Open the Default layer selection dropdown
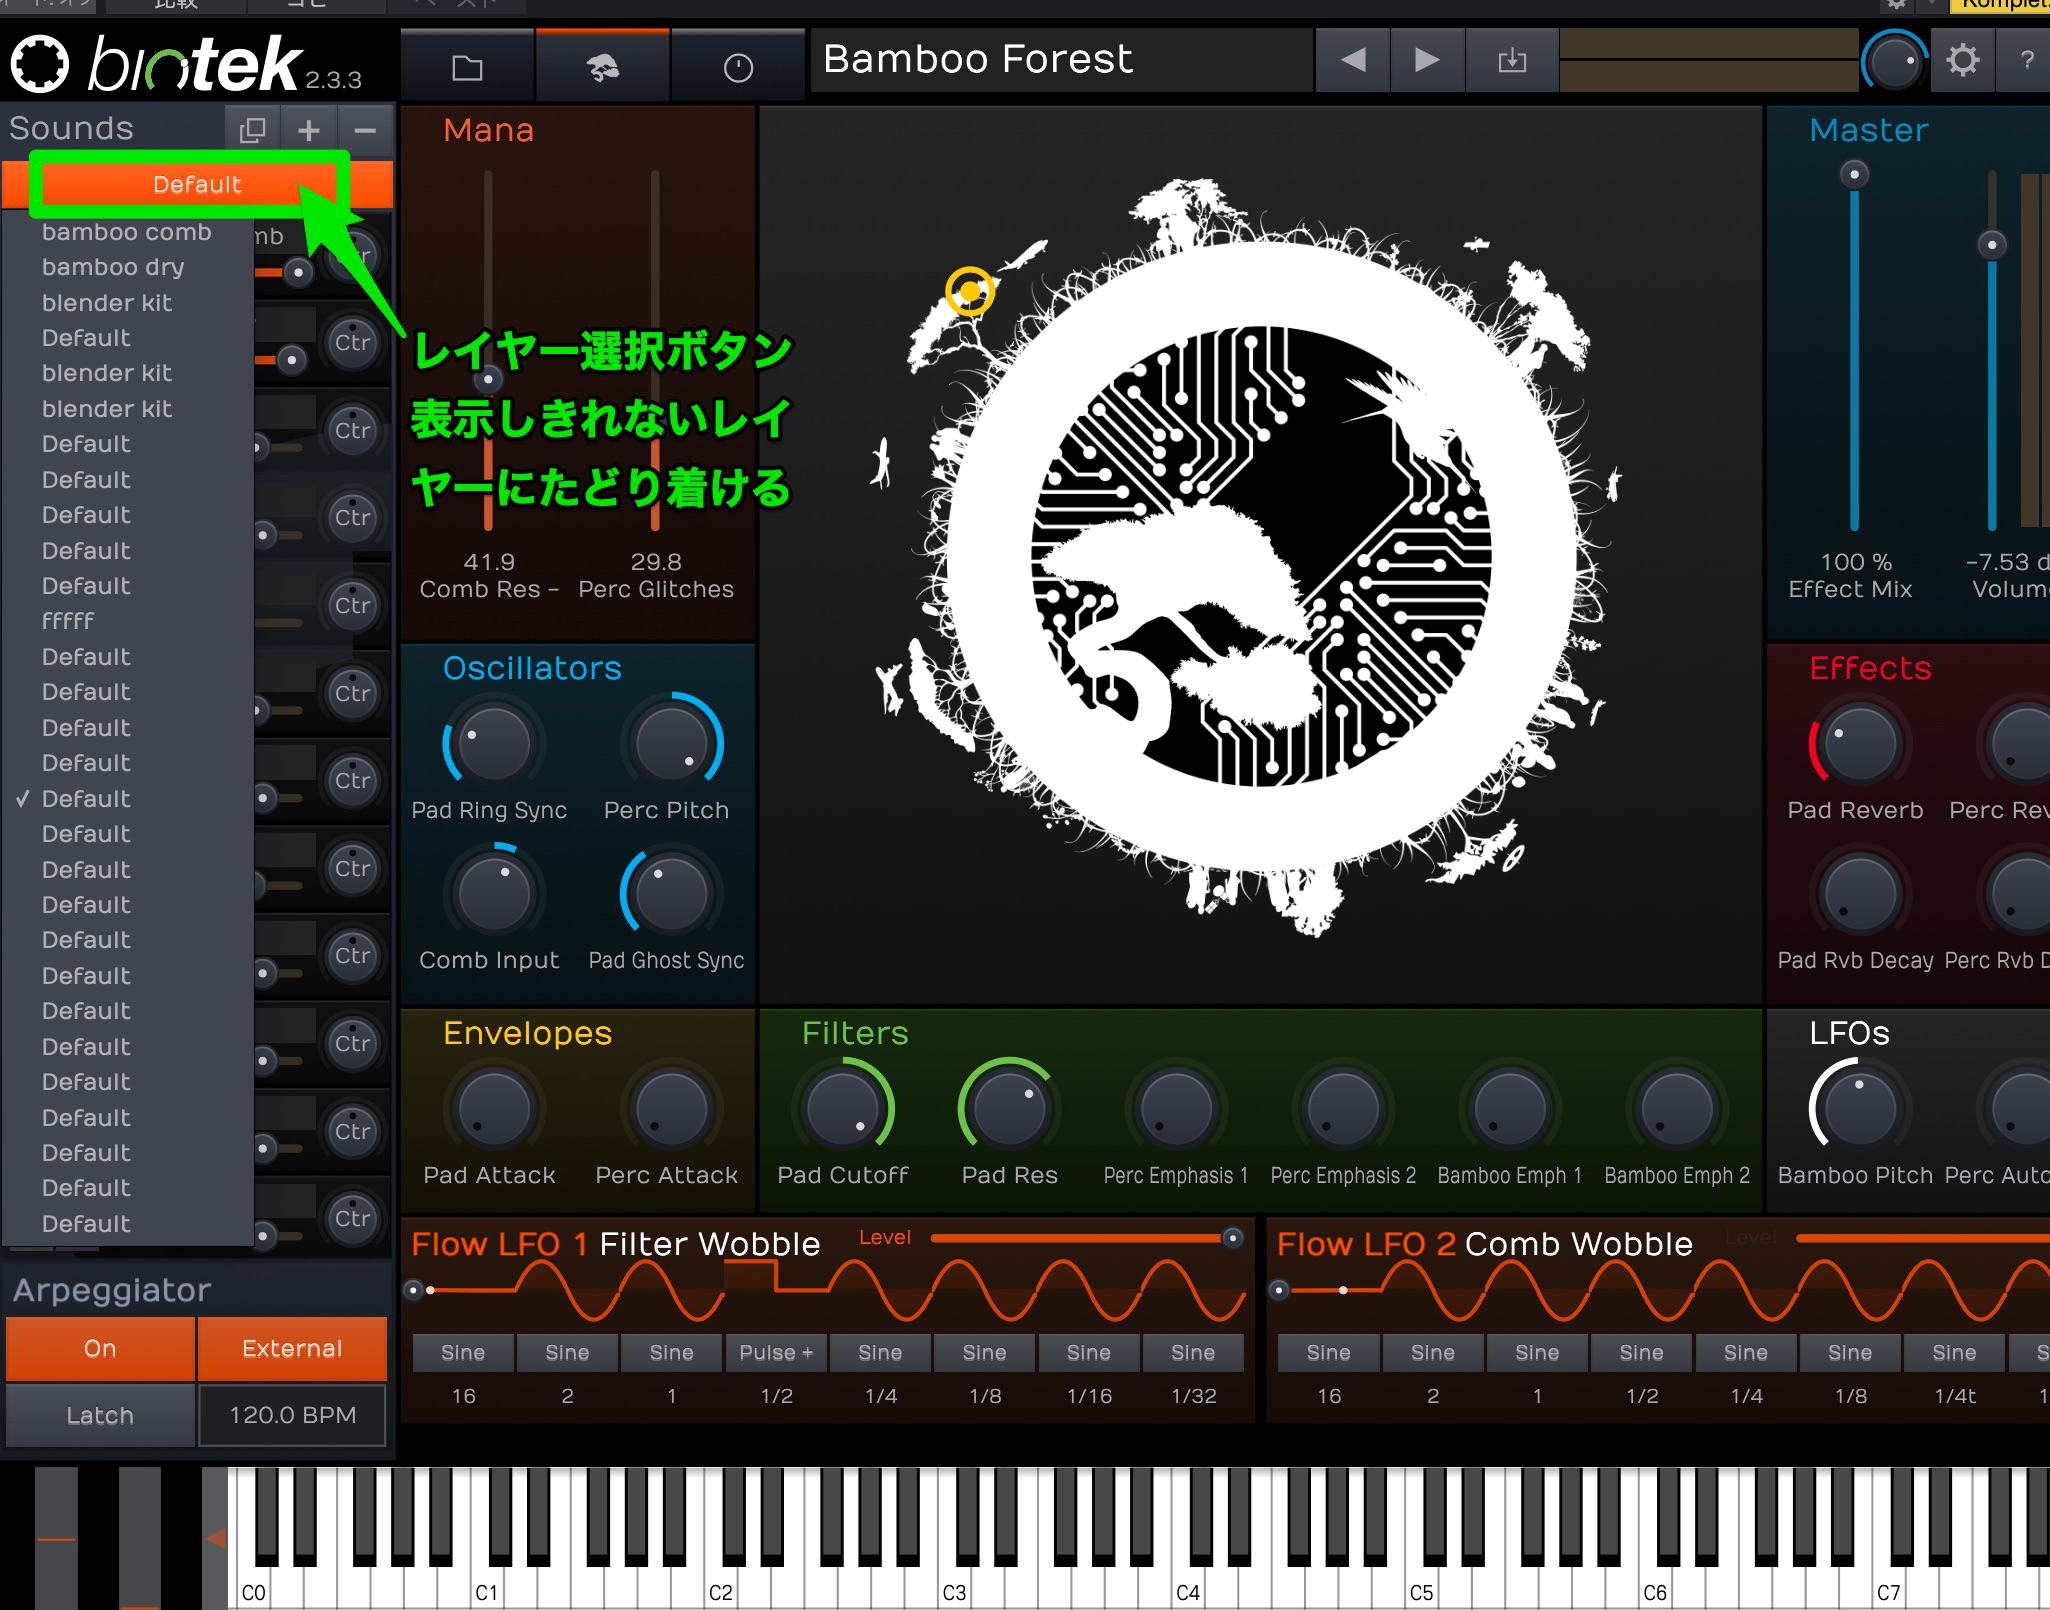Screen dimensions: 2050x1610 point(197,185)
